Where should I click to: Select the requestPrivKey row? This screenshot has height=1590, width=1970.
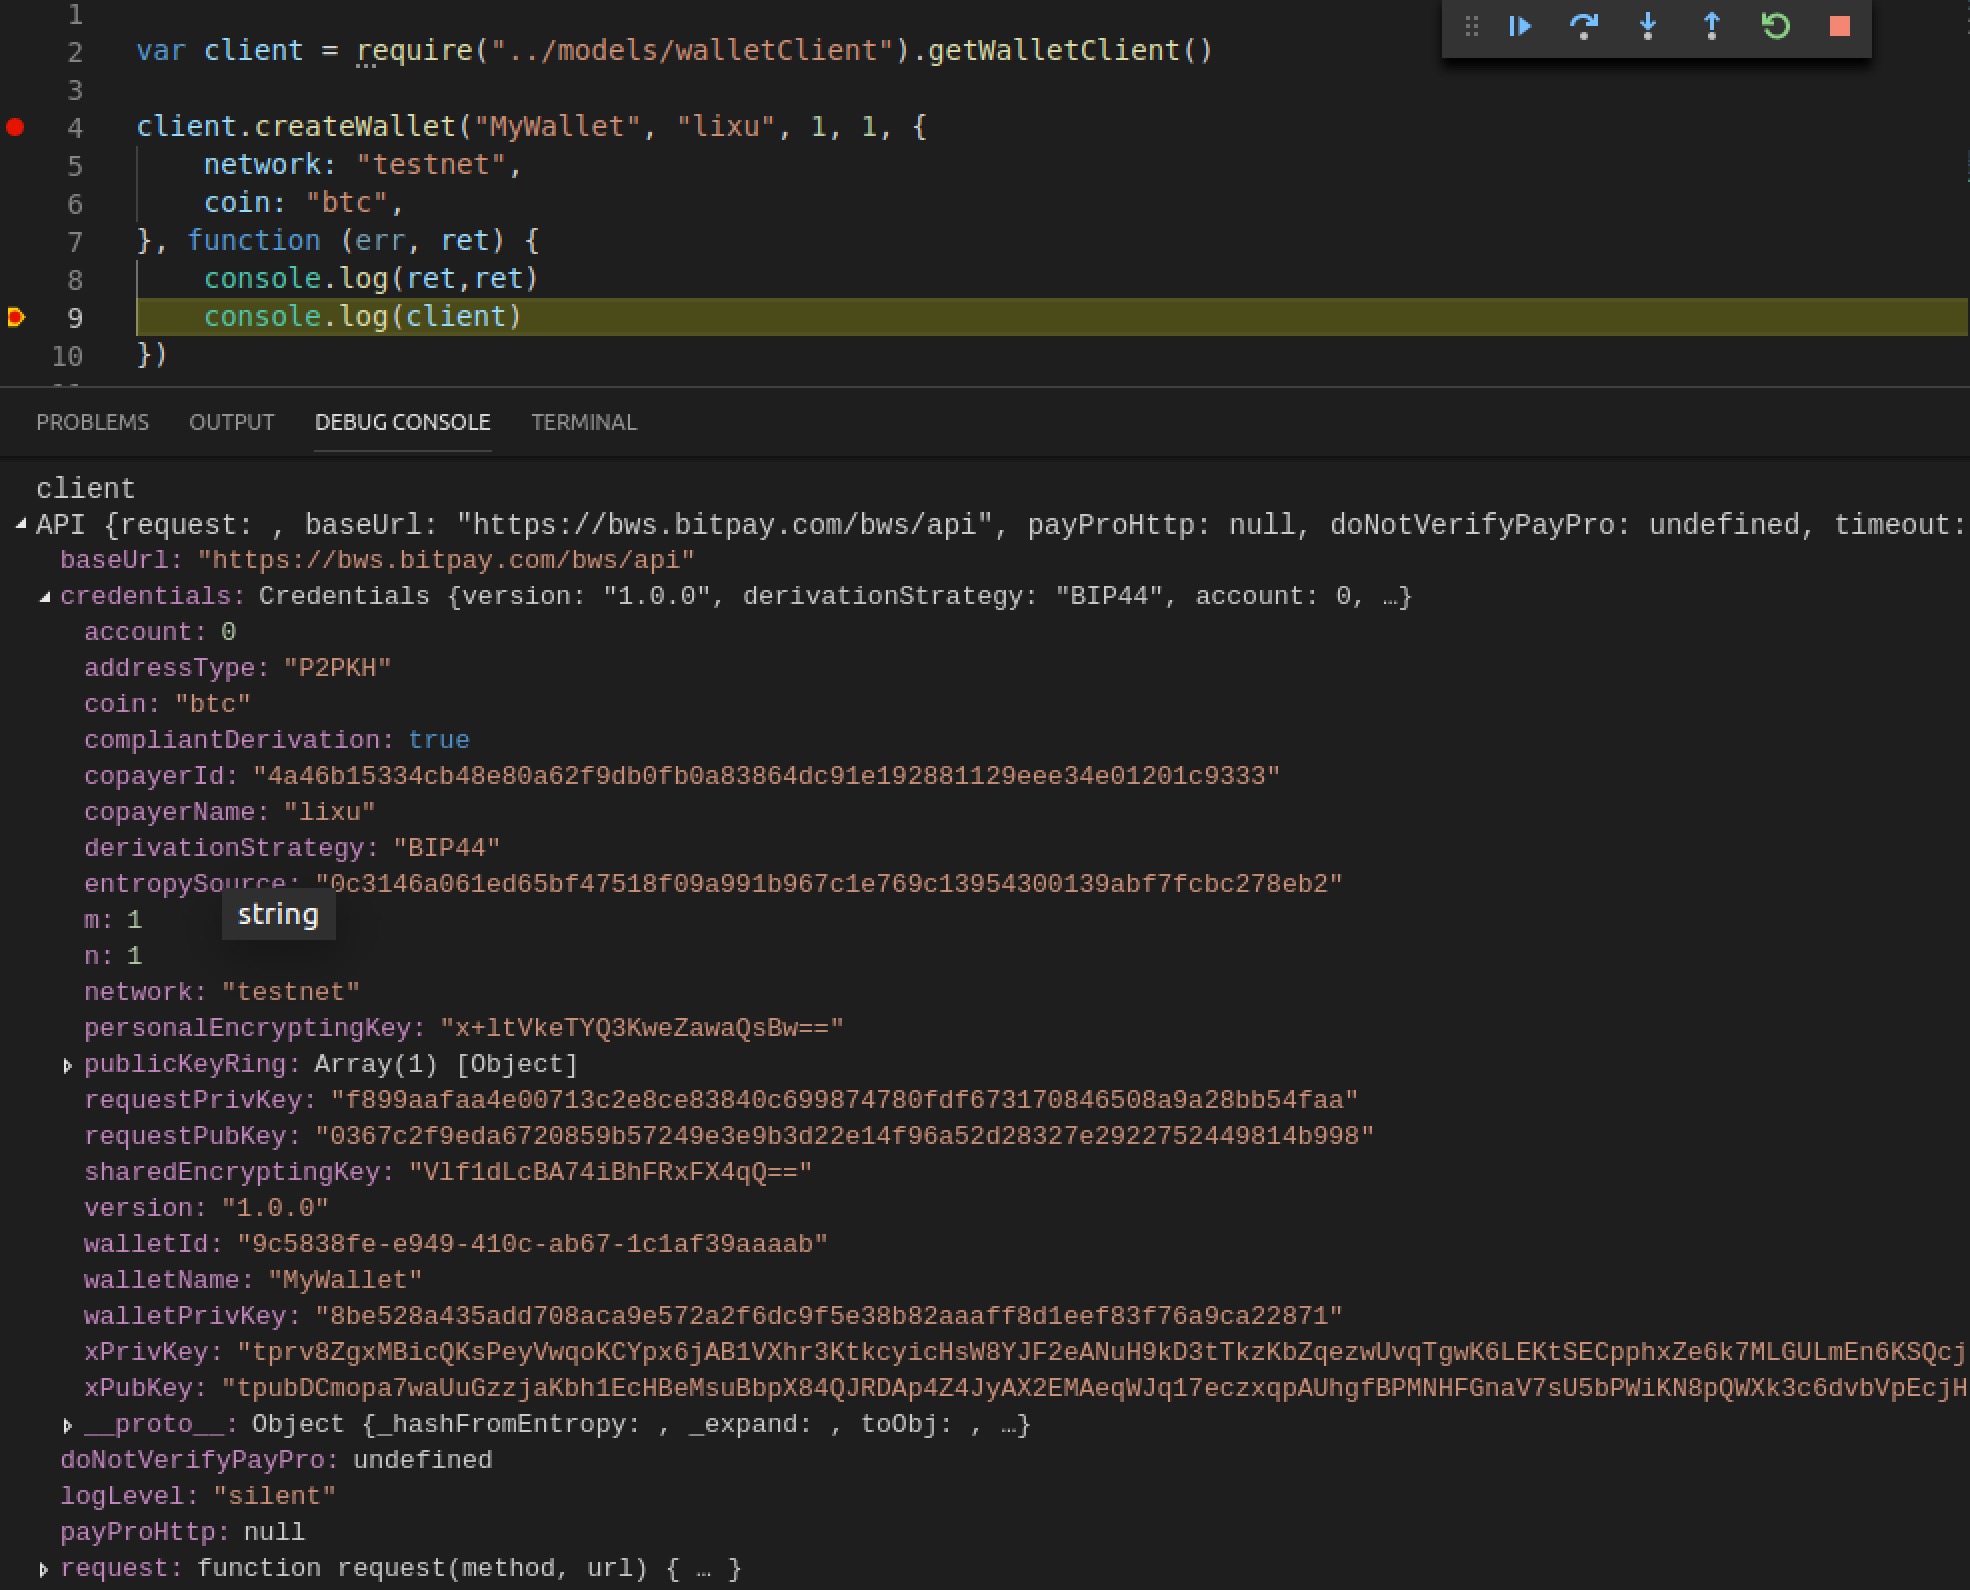coord(721,1100)
